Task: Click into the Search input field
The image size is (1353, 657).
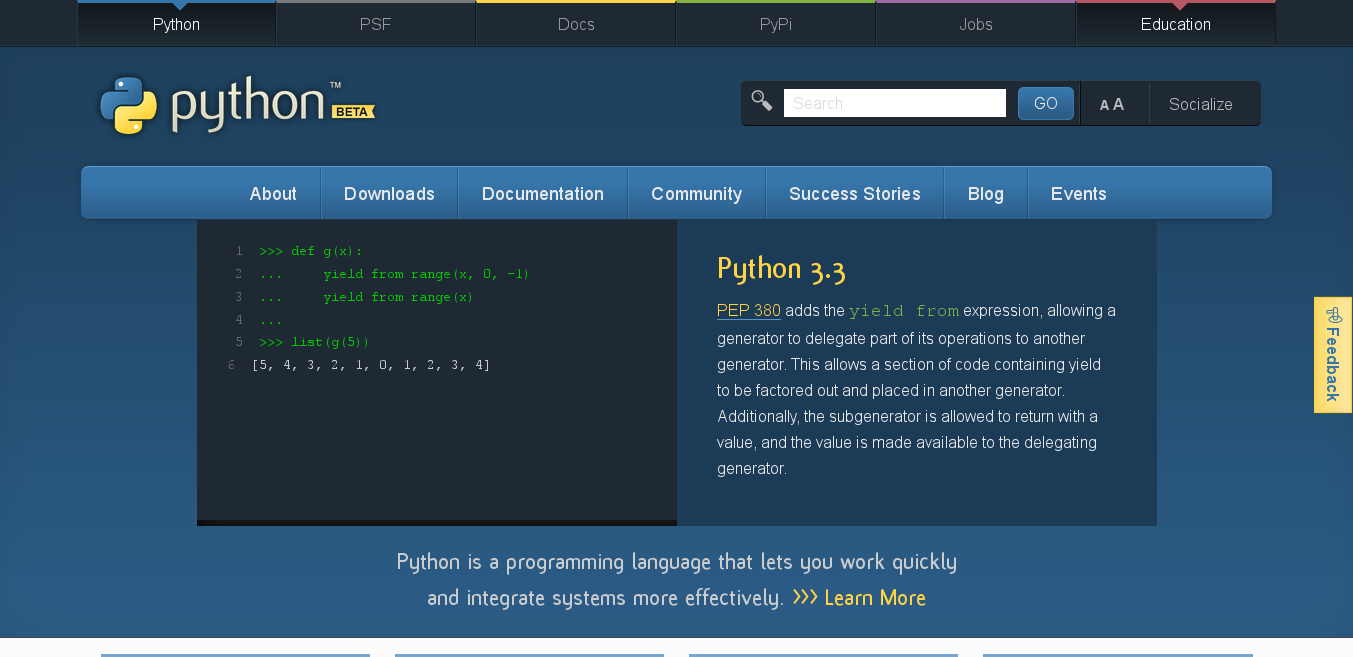Action: [x=895, y=103]
